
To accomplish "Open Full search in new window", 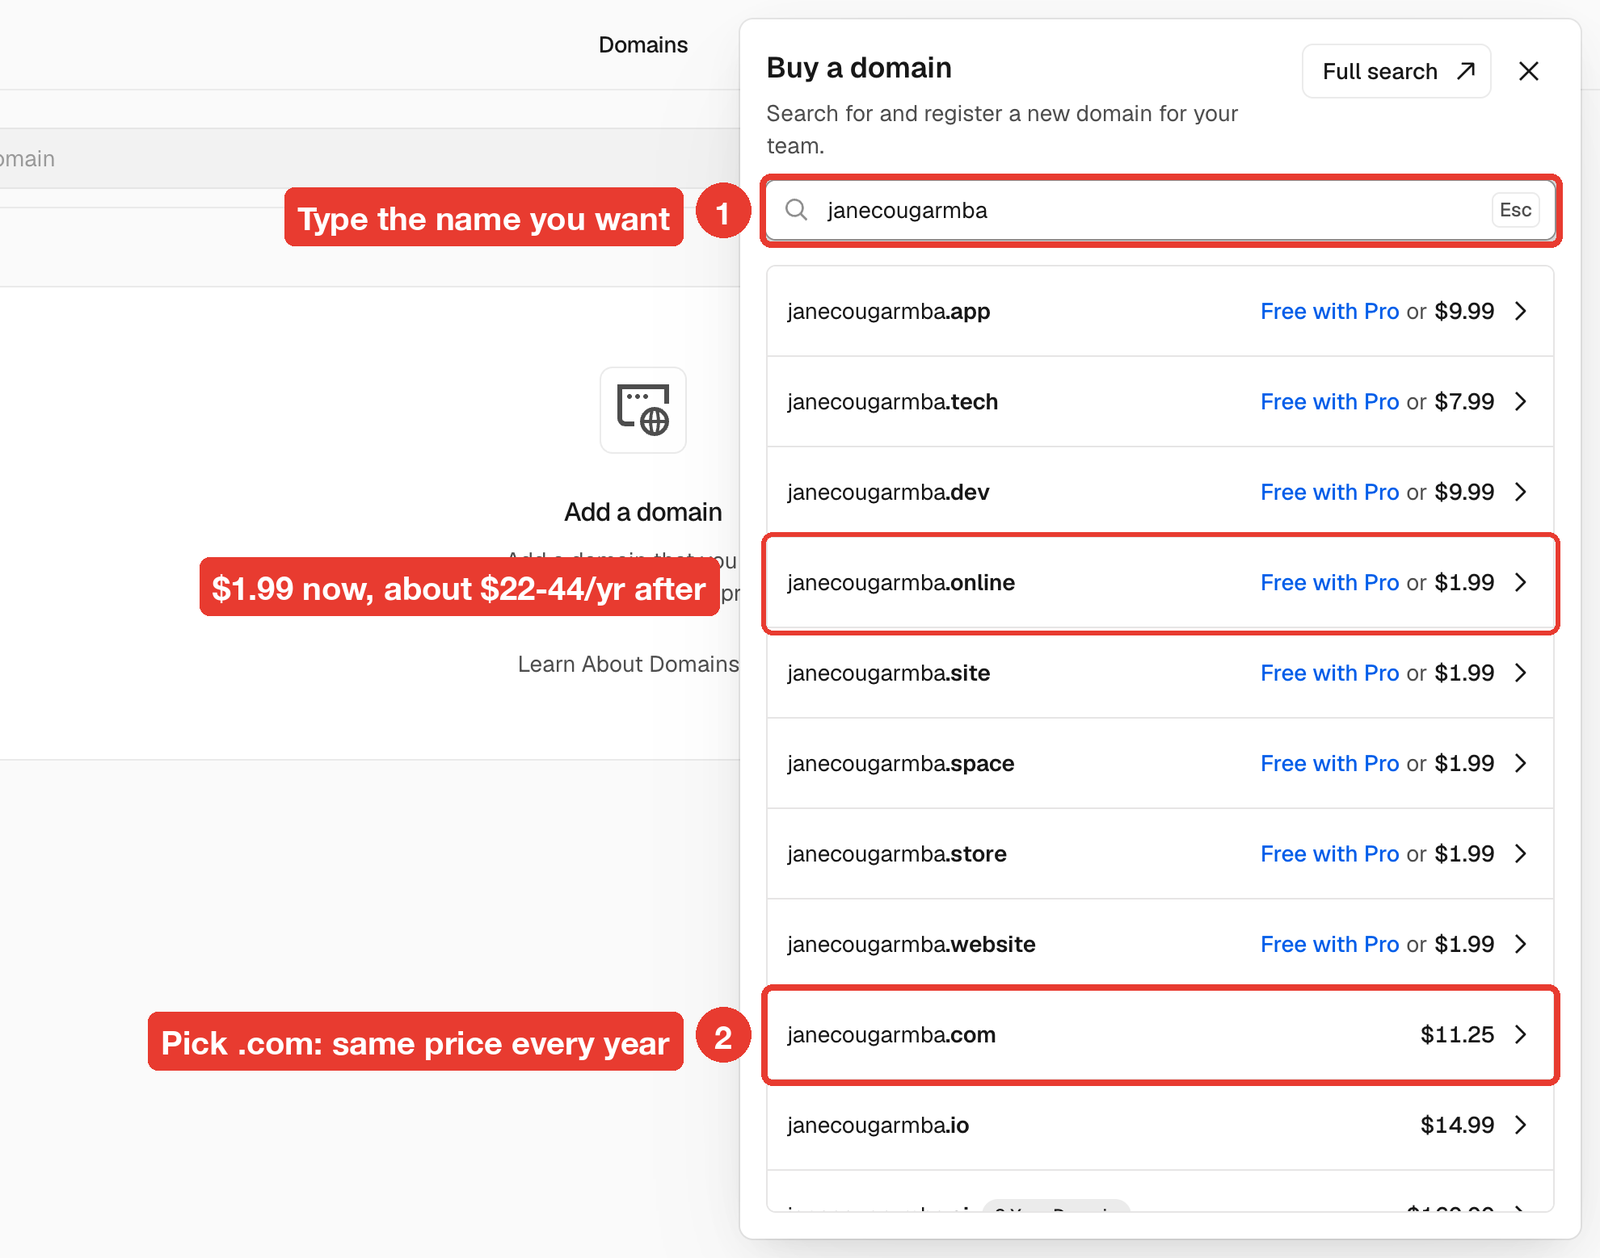I will [1396, 71].
